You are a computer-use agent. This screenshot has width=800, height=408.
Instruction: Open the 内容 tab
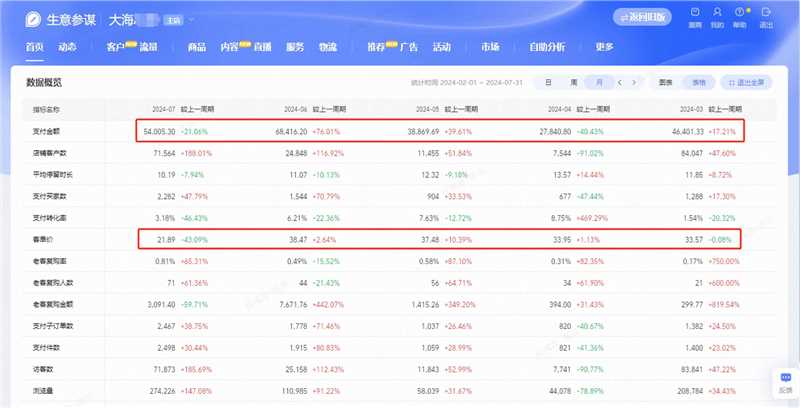point(230,47)
